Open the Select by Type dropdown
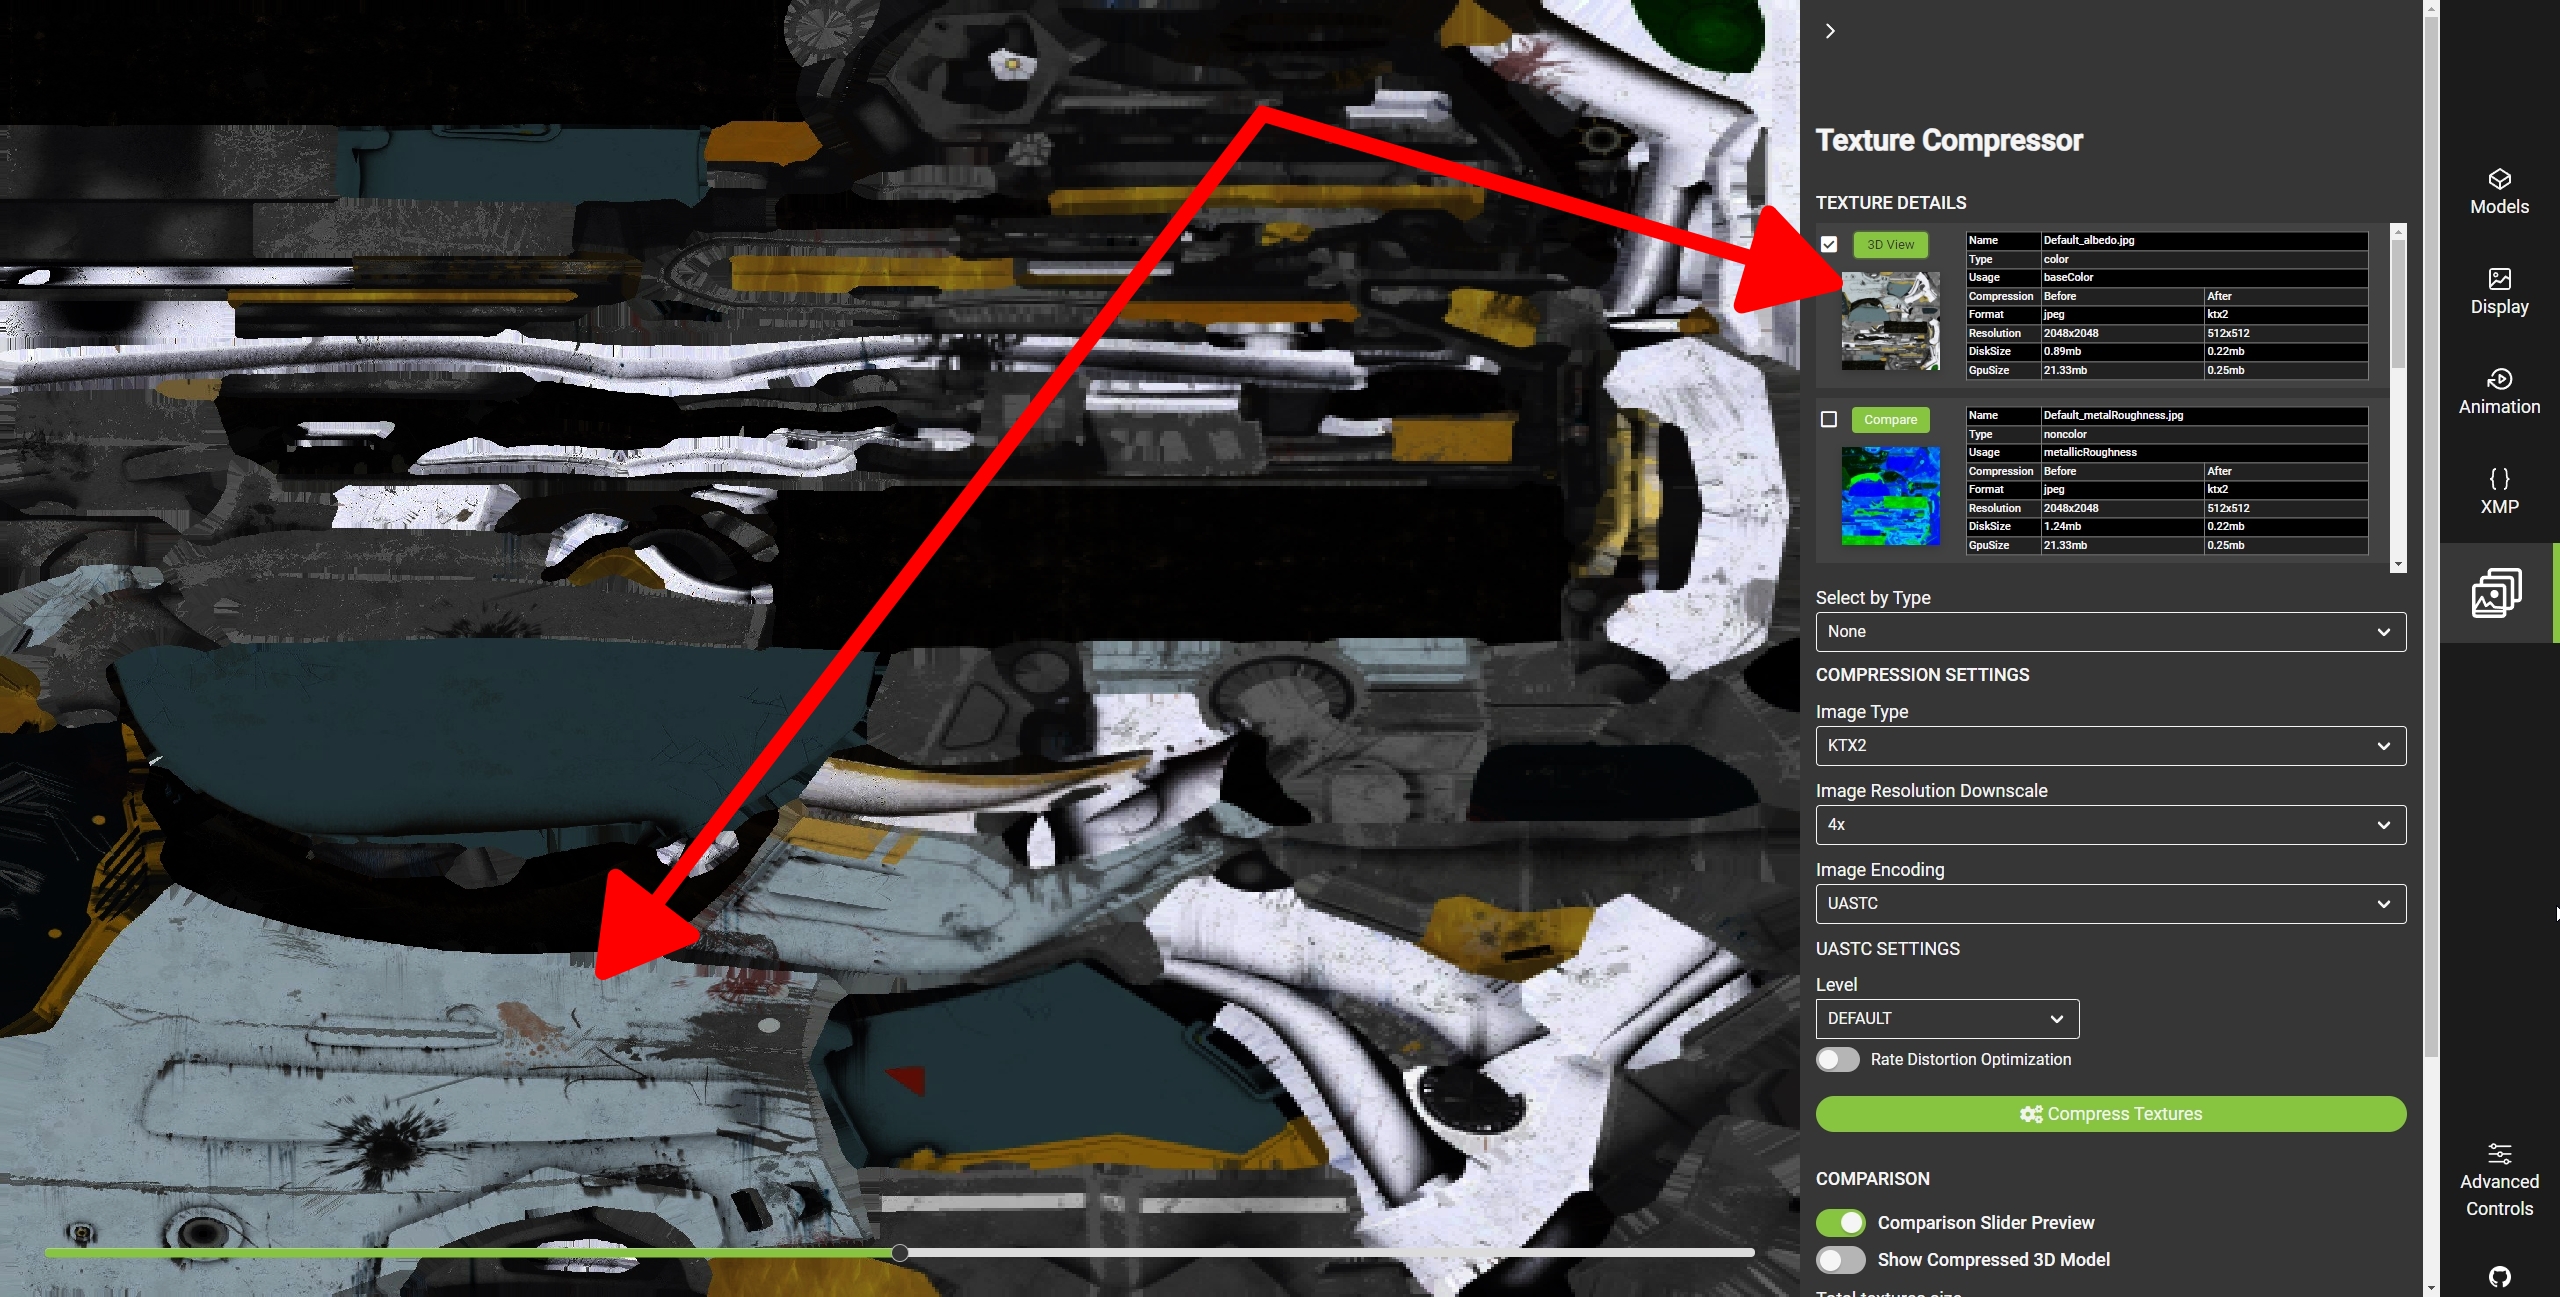Screen dimensions: 2560x1297 2108,631
